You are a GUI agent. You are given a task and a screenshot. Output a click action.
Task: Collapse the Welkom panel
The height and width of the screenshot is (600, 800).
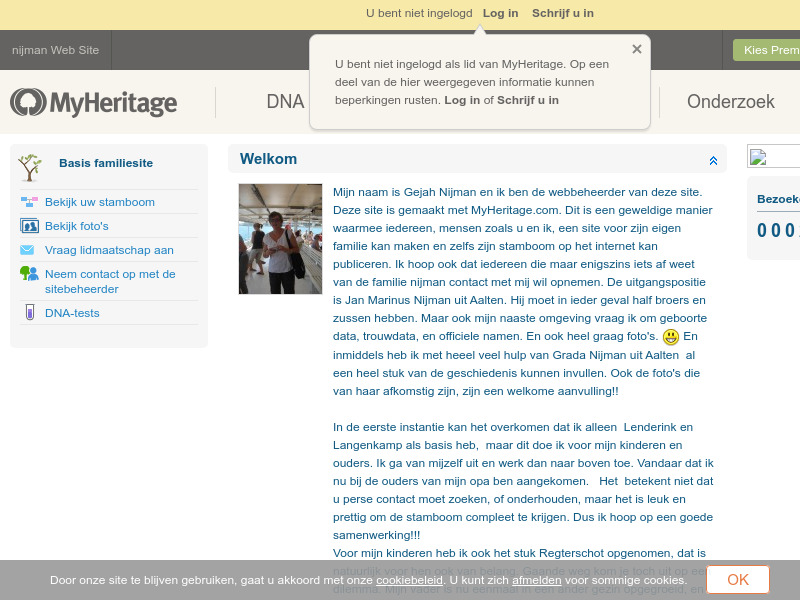(713, 160)
